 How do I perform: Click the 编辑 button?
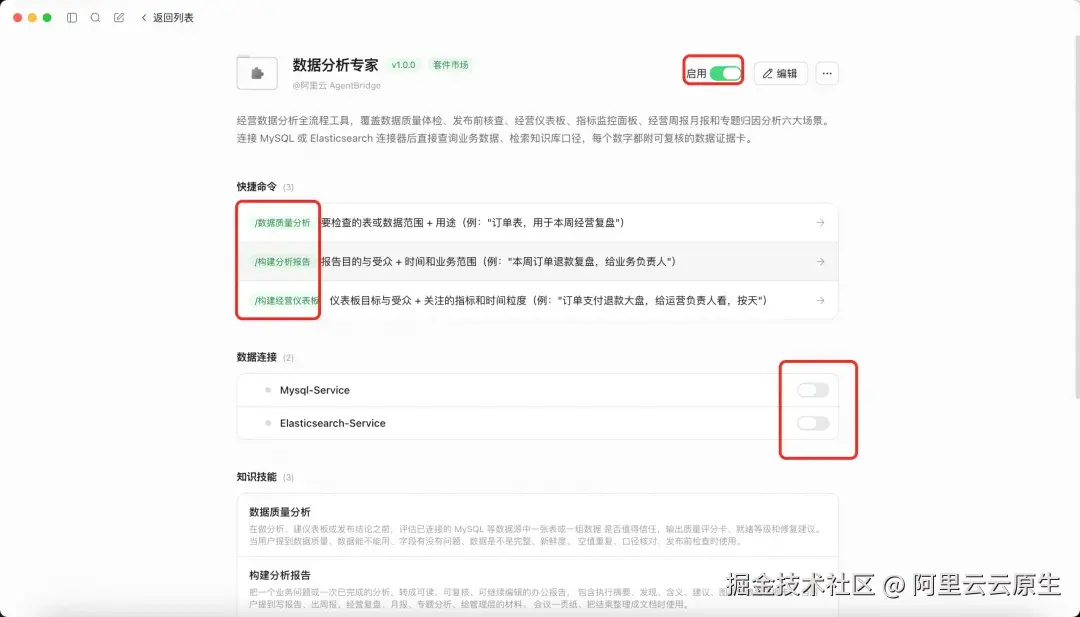point(780,73)
